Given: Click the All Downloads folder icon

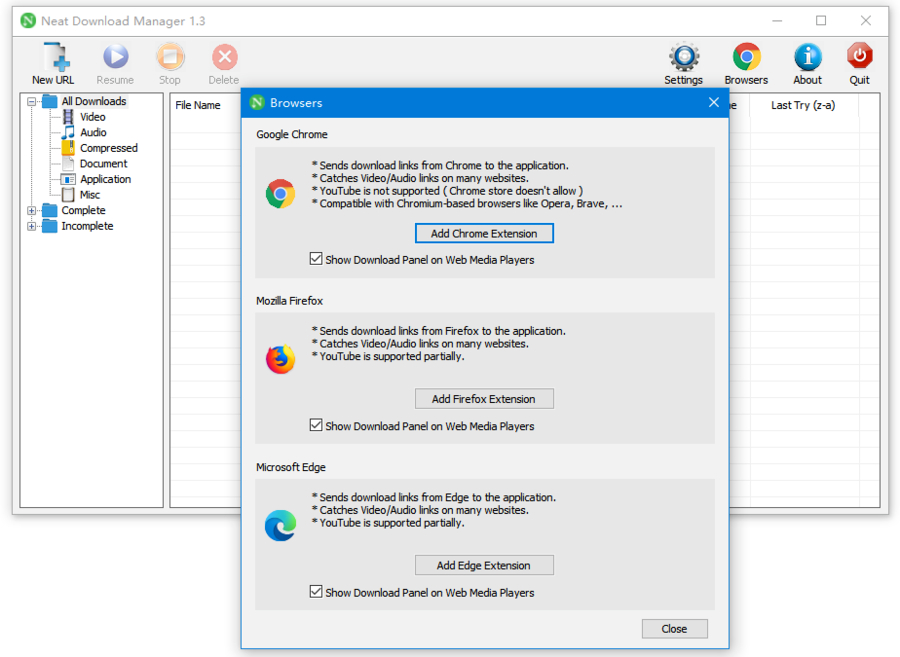Looking at the screenshot, I should pyautogui.click(x=51, y=101).
